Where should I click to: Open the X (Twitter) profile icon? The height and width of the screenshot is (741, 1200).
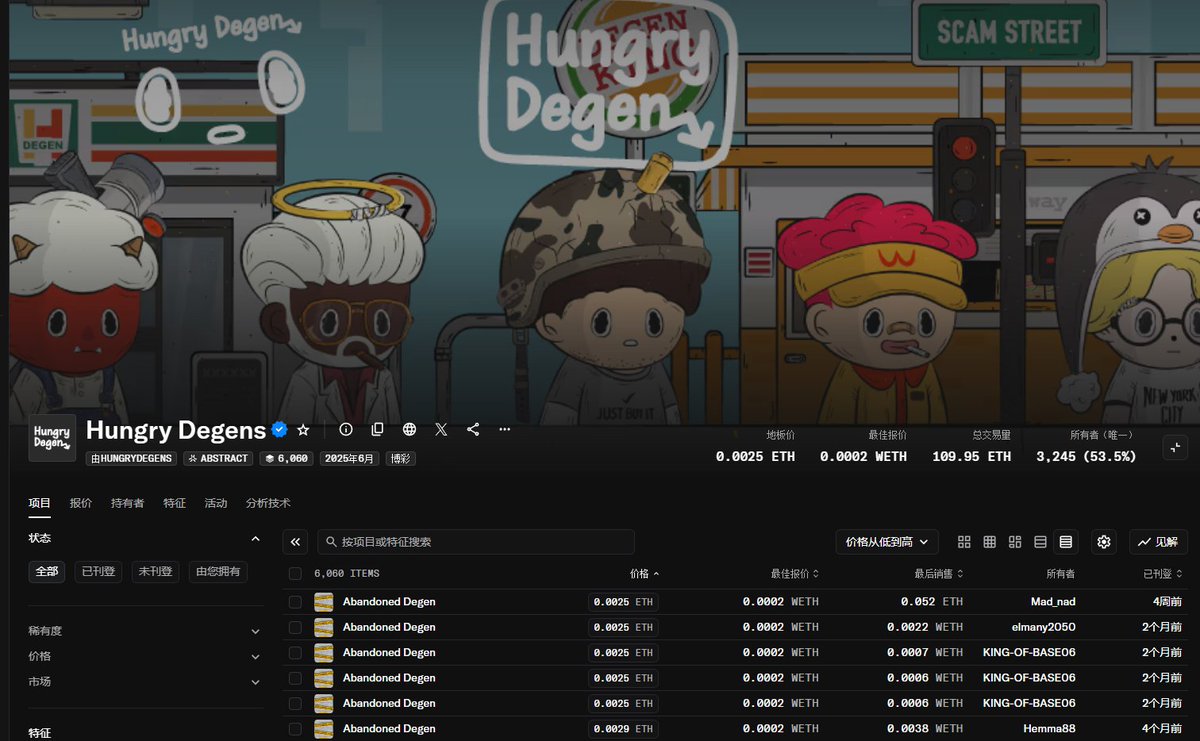pyautogui.click(x=441, y=429)
